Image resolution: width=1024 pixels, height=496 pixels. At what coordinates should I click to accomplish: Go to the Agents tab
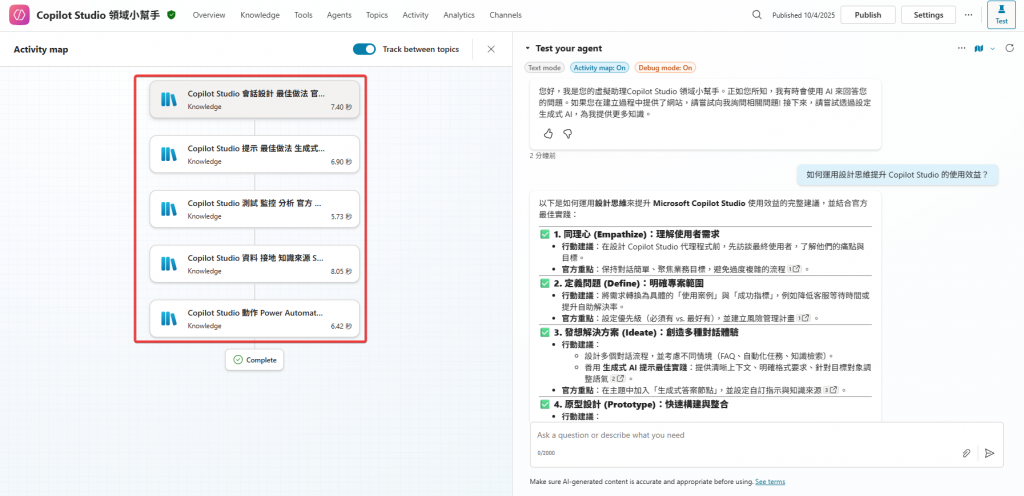pyautogui.click(x=339, y=15)
